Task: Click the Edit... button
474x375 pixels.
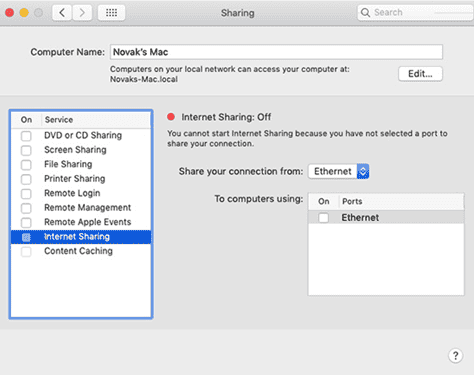Action: click(420, 74)
